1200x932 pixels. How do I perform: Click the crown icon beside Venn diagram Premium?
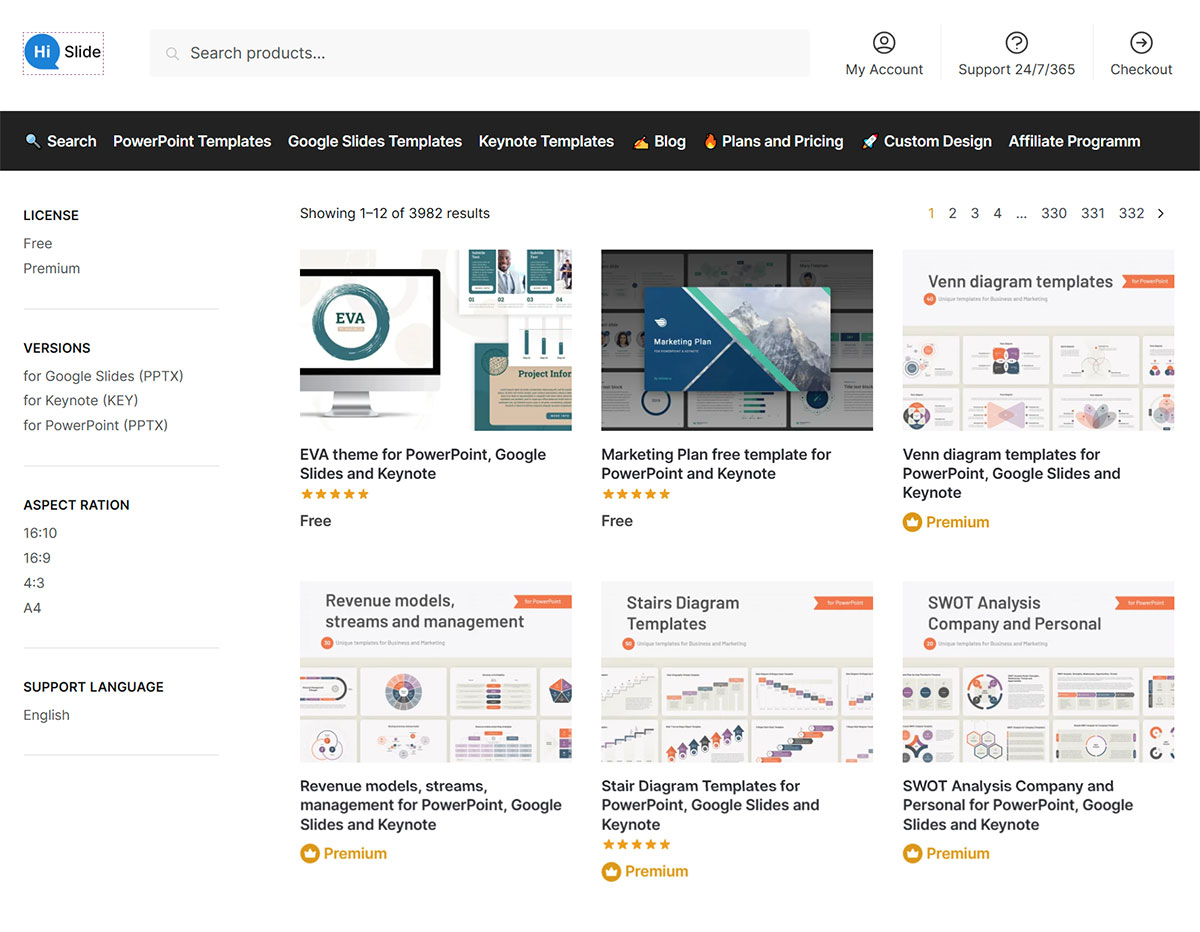912,522
